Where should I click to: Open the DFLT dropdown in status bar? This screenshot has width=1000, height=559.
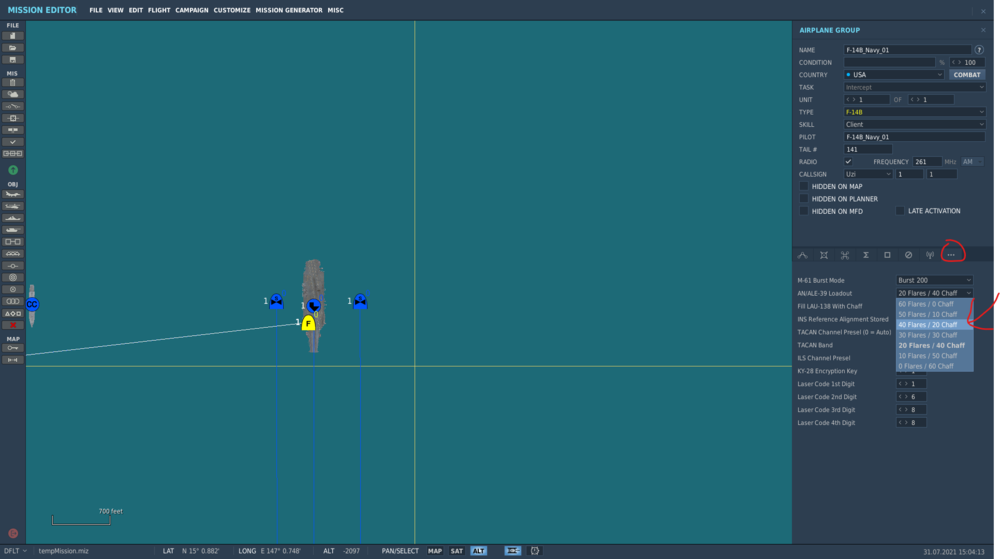tap(15, 551)
